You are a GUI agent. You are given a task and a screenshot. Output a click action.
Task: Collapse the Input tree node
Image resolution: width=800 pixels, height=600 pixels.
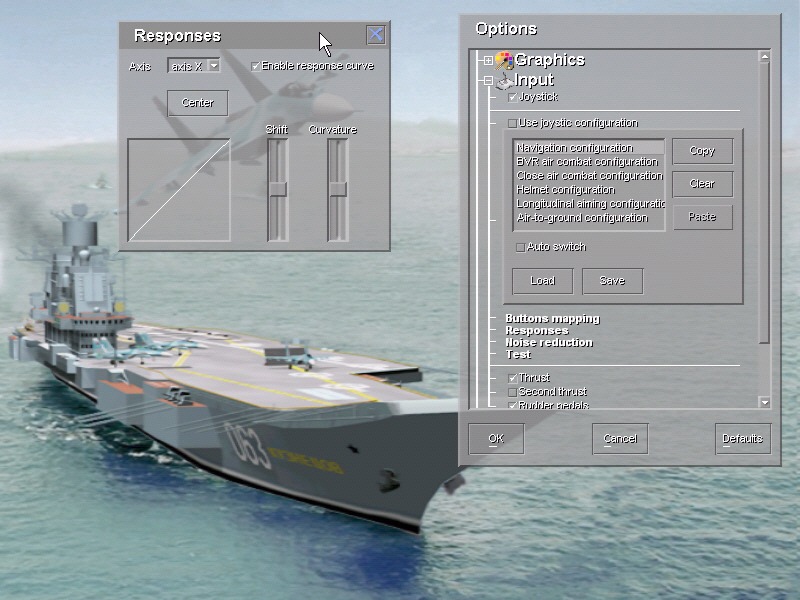coord(488,81)
